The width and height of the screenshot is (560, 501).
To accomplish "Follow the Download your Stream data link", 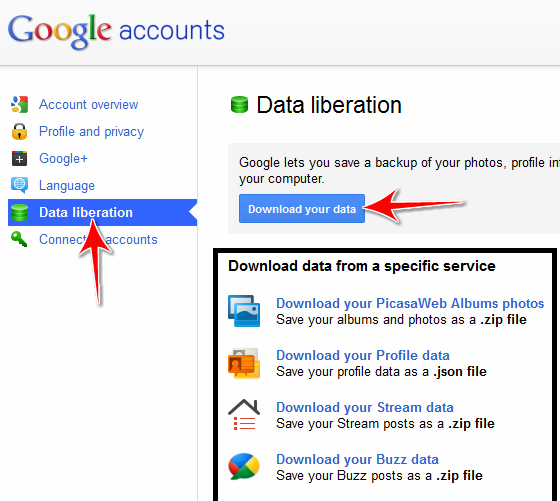I will point(365,407).
